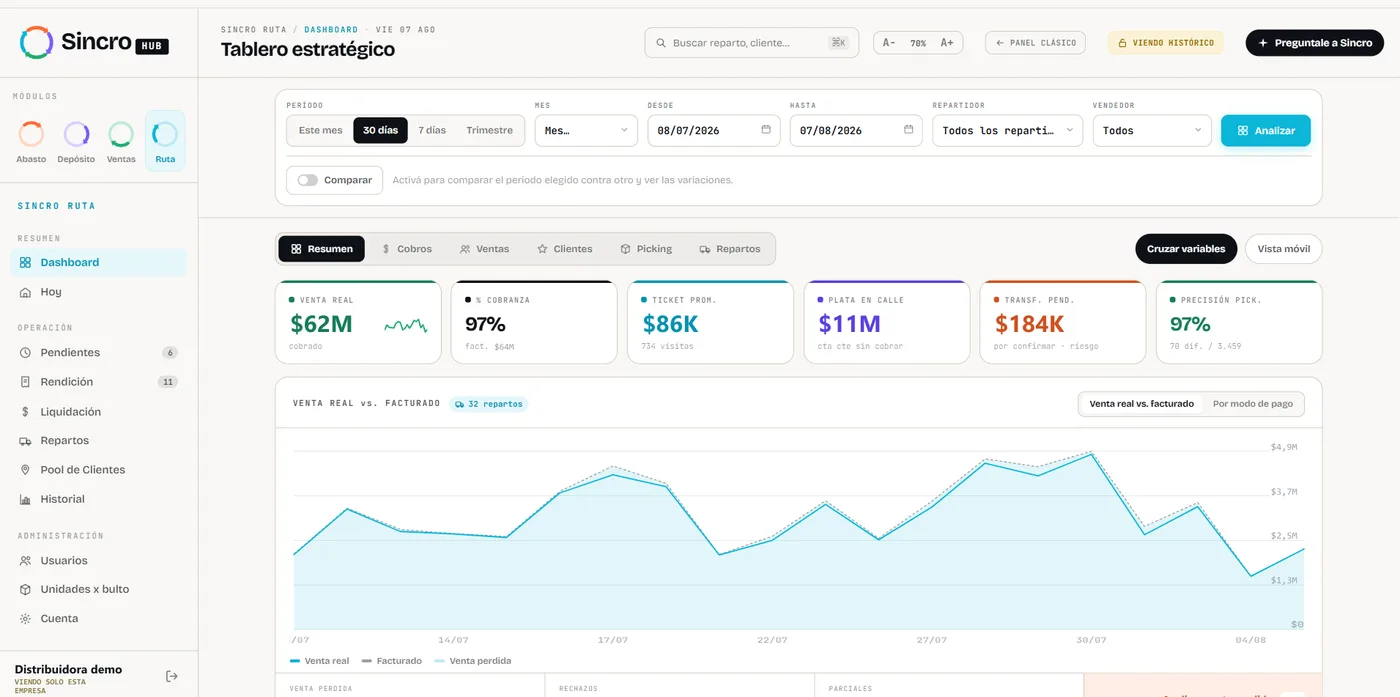
Task: Toggle Venta real series in chart legend
Action: click(x=319, y=661)
